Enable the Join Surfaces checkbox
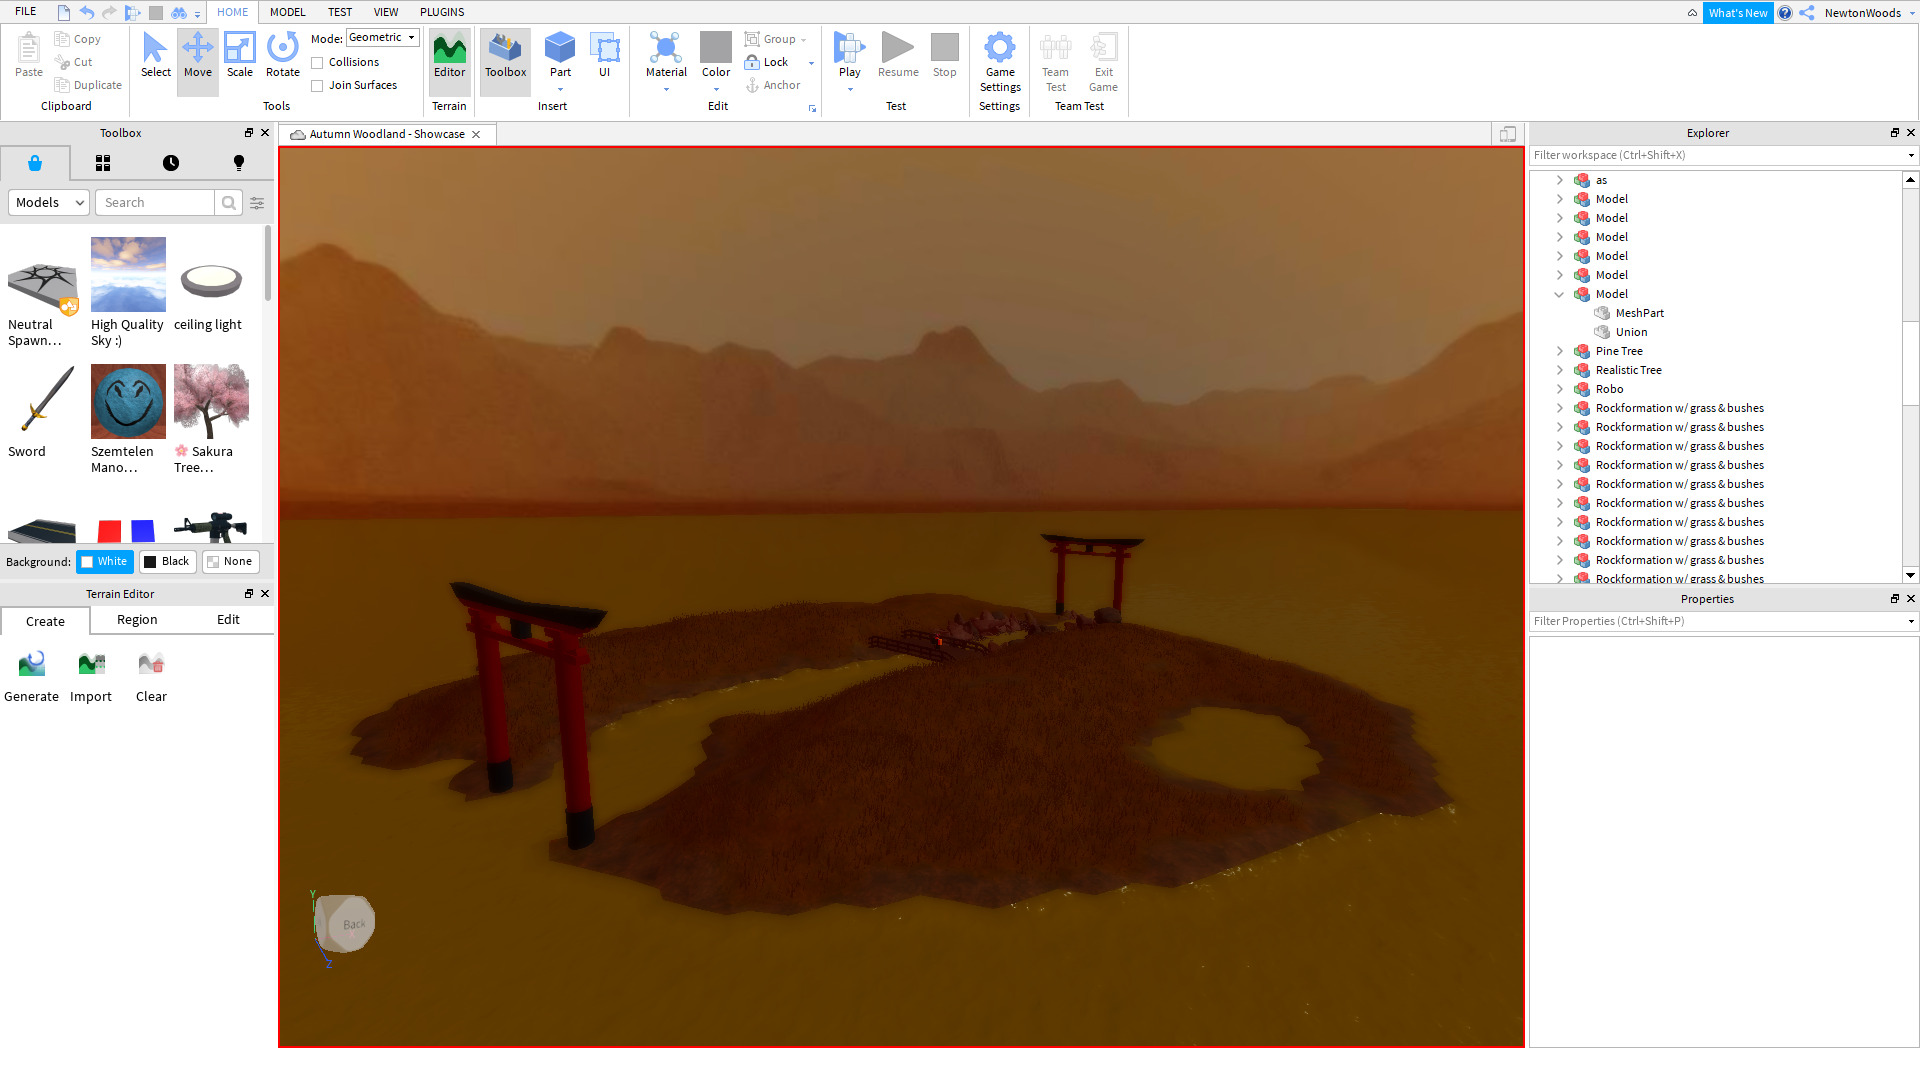This screenshot has height=1080, width=1920. 317,86
